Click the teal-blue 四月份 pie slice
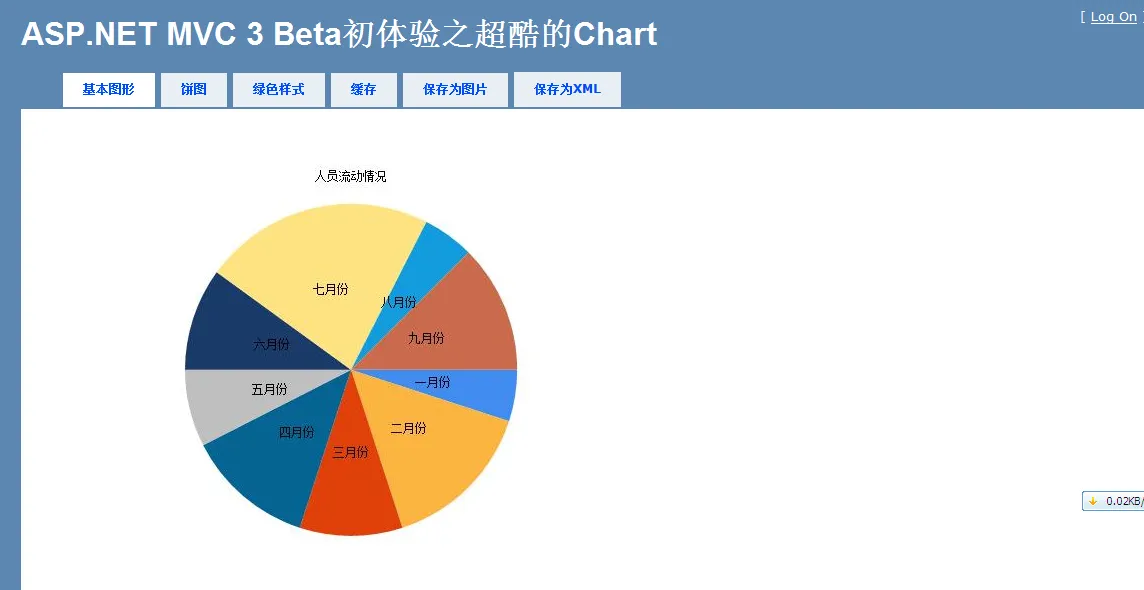Viewport: 1144px width, 590px height. pos(270,460)
